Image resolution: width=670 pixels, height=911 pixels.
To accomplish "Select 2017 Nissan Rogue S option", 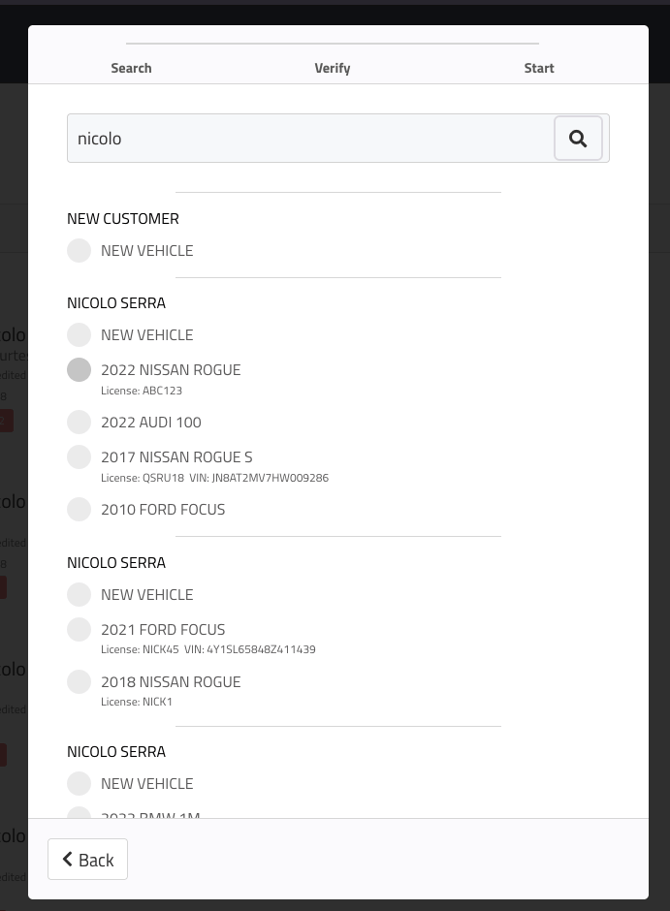I will click(x=79, y=457).
